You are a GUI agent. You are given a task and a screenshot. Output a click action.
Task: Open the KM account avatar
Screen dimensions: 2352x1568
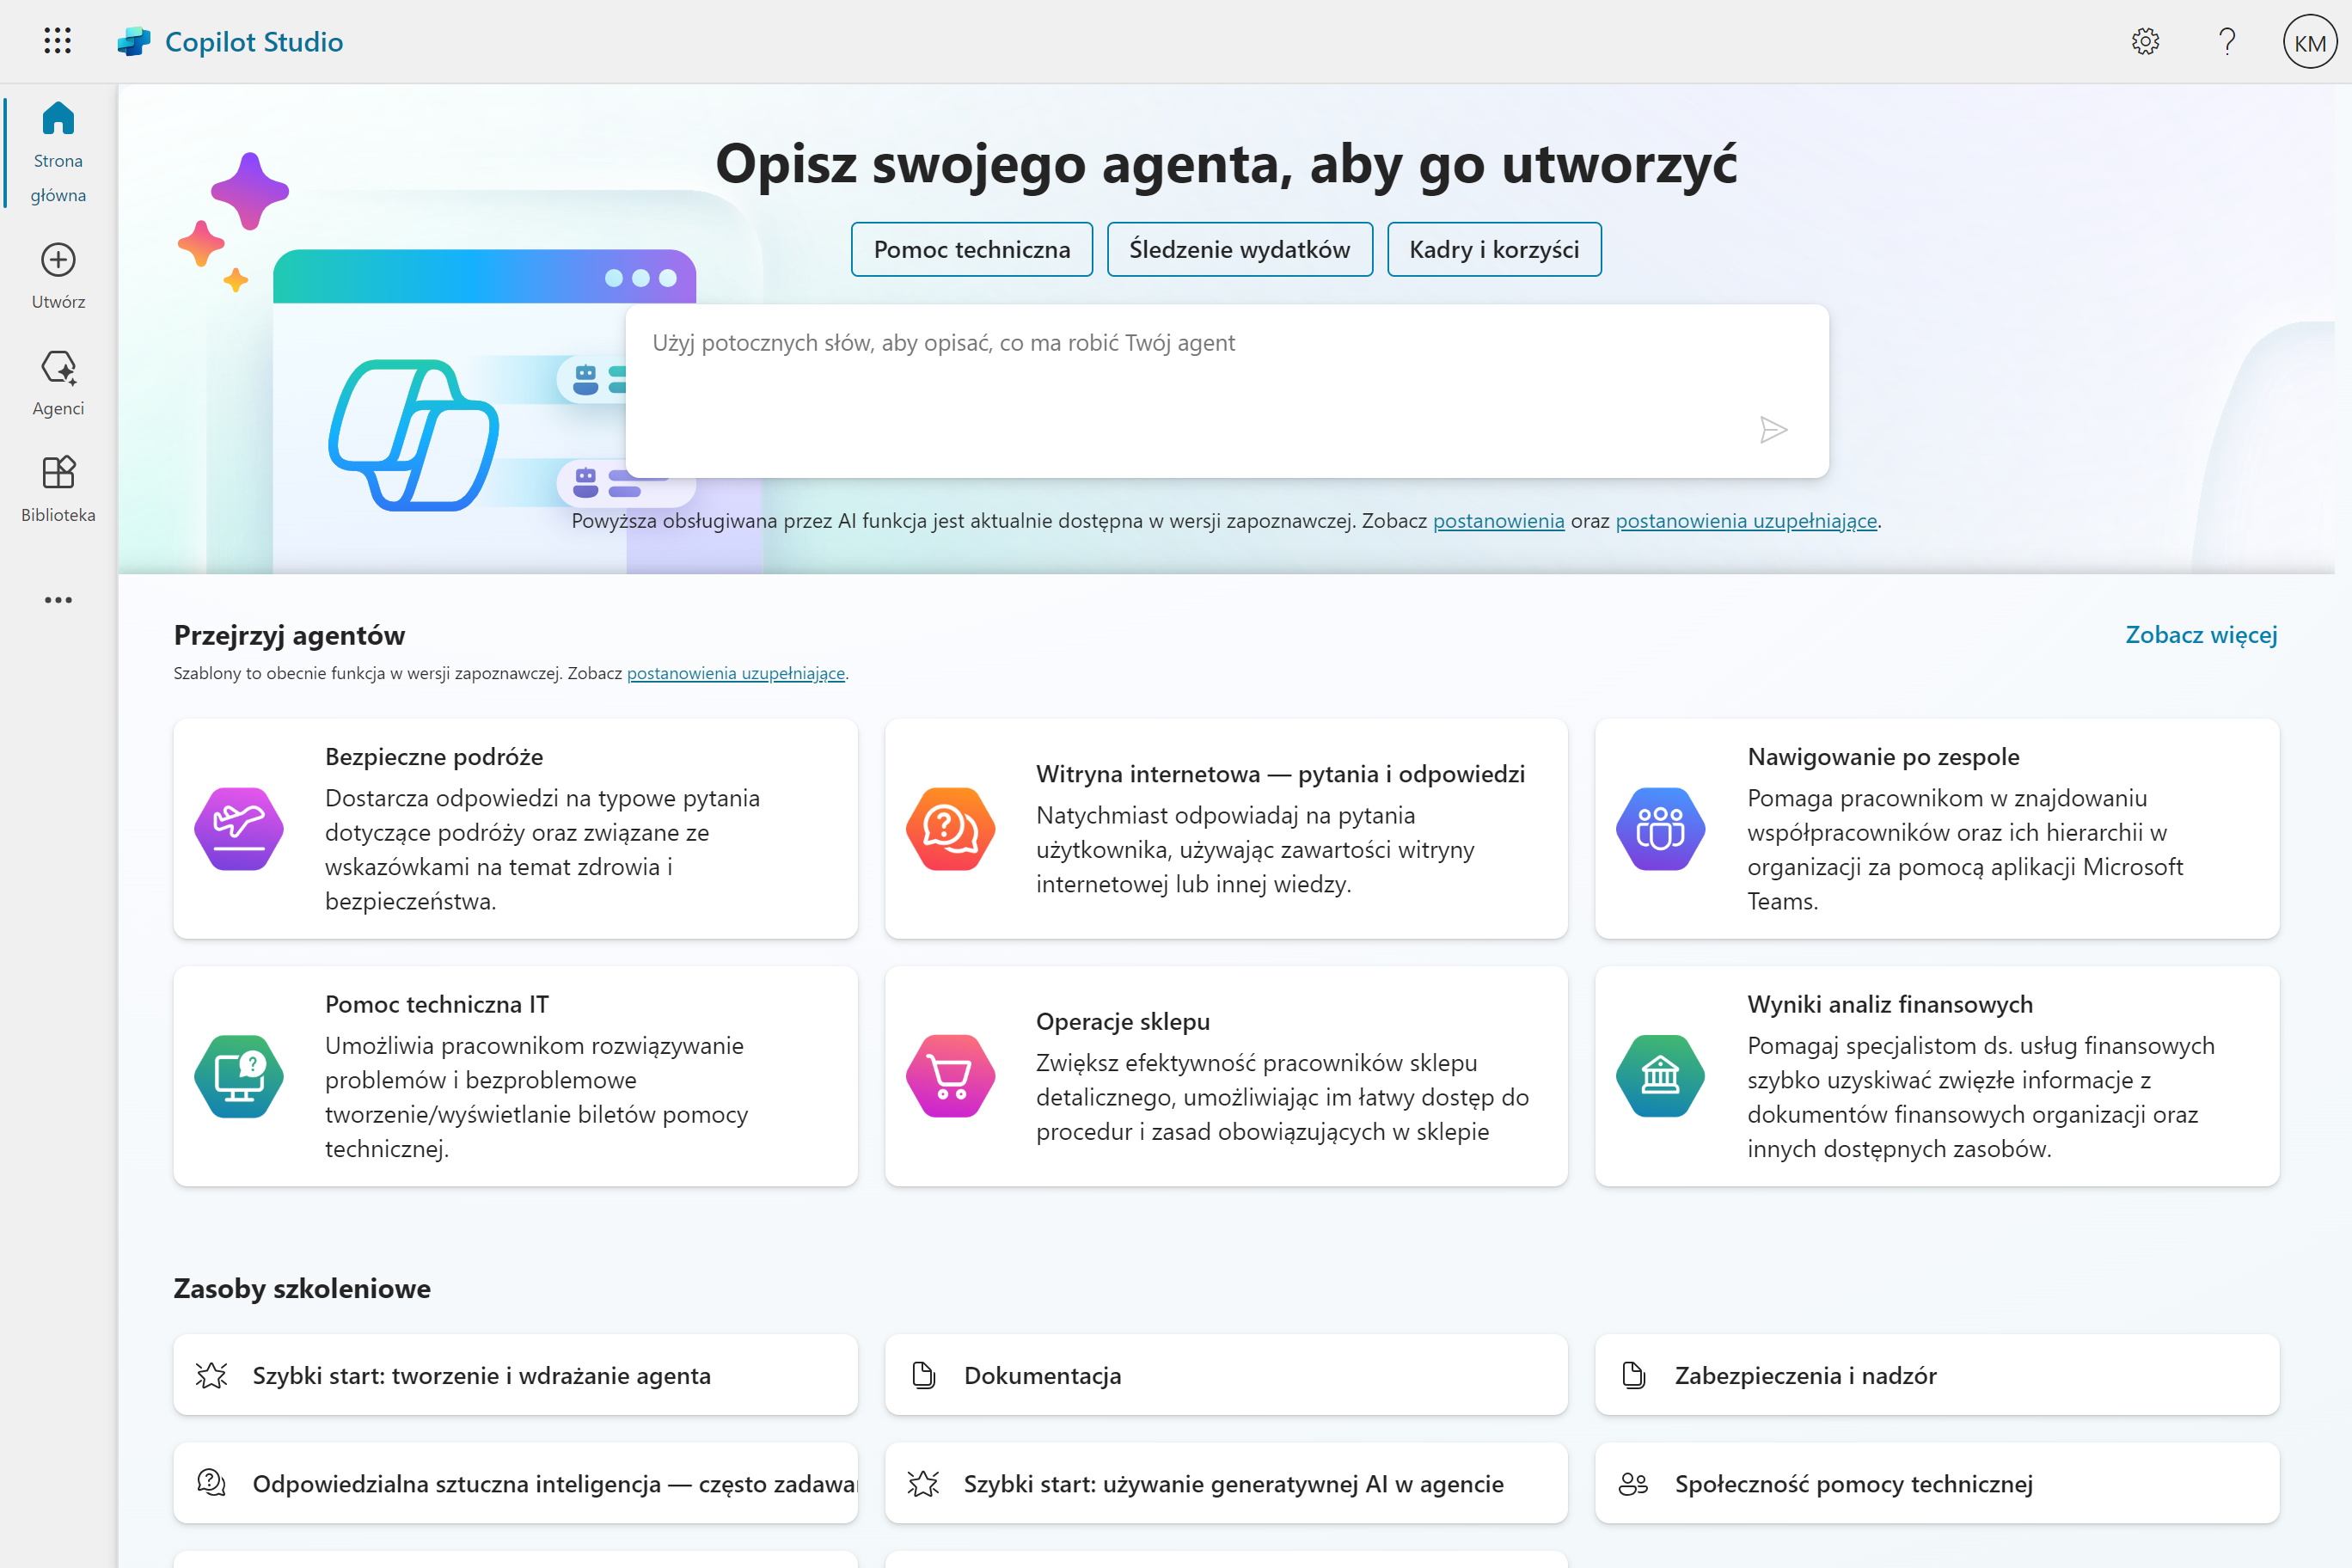pyautogui.click(x=2310, y=42)
